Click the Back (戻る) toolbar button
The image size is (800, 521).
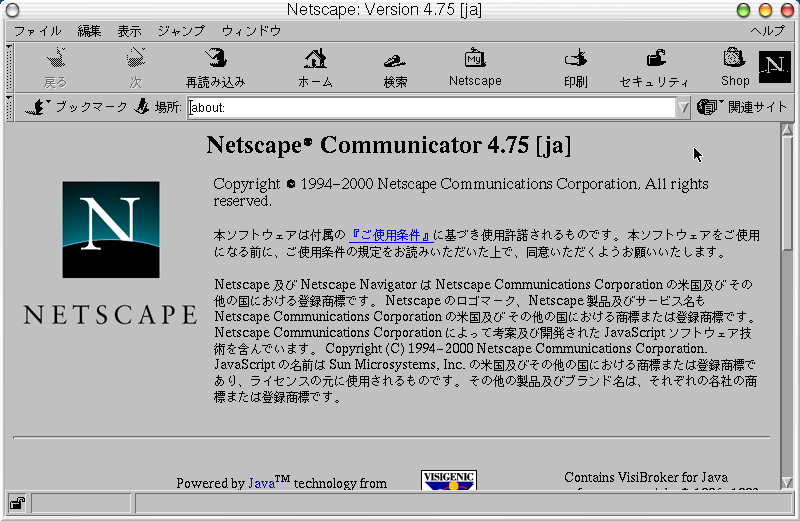(56, 68)
